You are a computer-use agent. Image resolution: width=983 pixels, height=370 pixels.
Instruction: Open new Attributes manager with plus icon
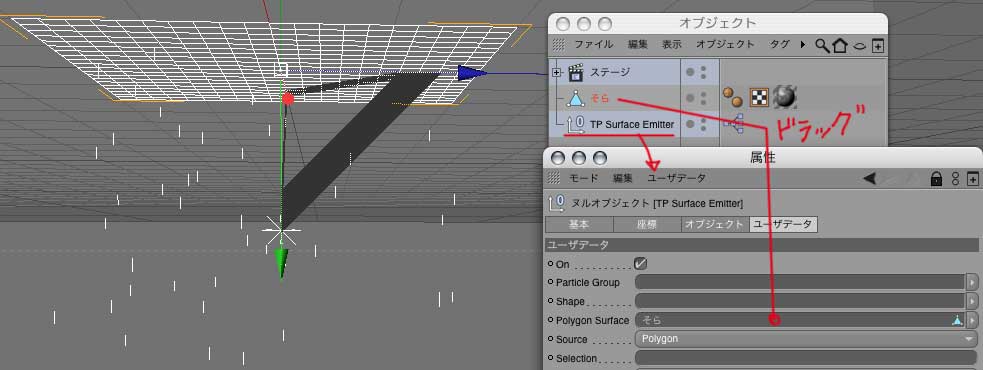[972, 179]
